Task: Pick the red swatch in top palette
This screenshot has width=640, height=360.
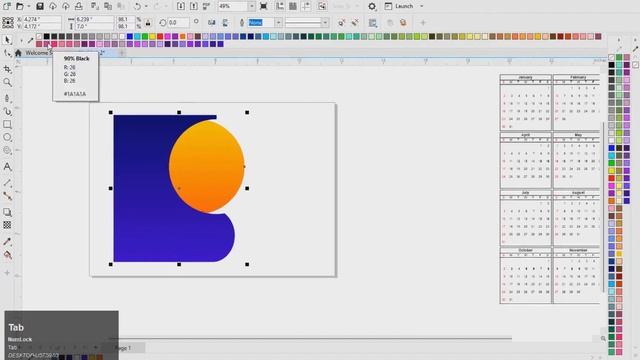Action: coord(160,36)
